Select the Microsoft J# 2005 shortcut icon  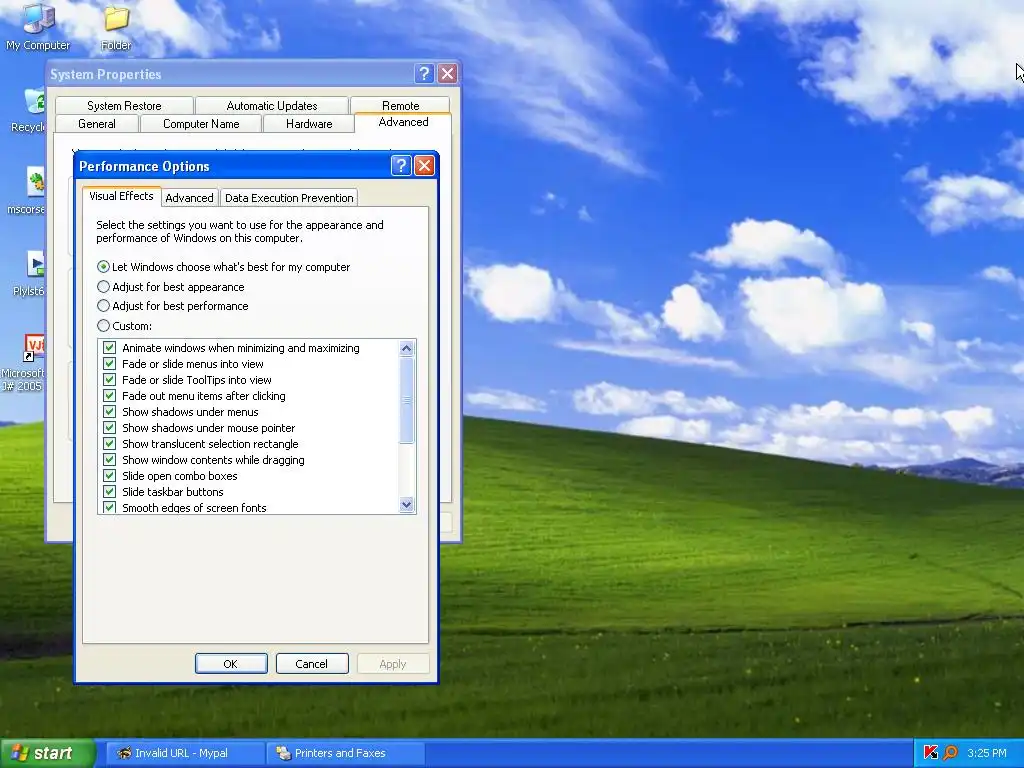click(x=25, y=362)
